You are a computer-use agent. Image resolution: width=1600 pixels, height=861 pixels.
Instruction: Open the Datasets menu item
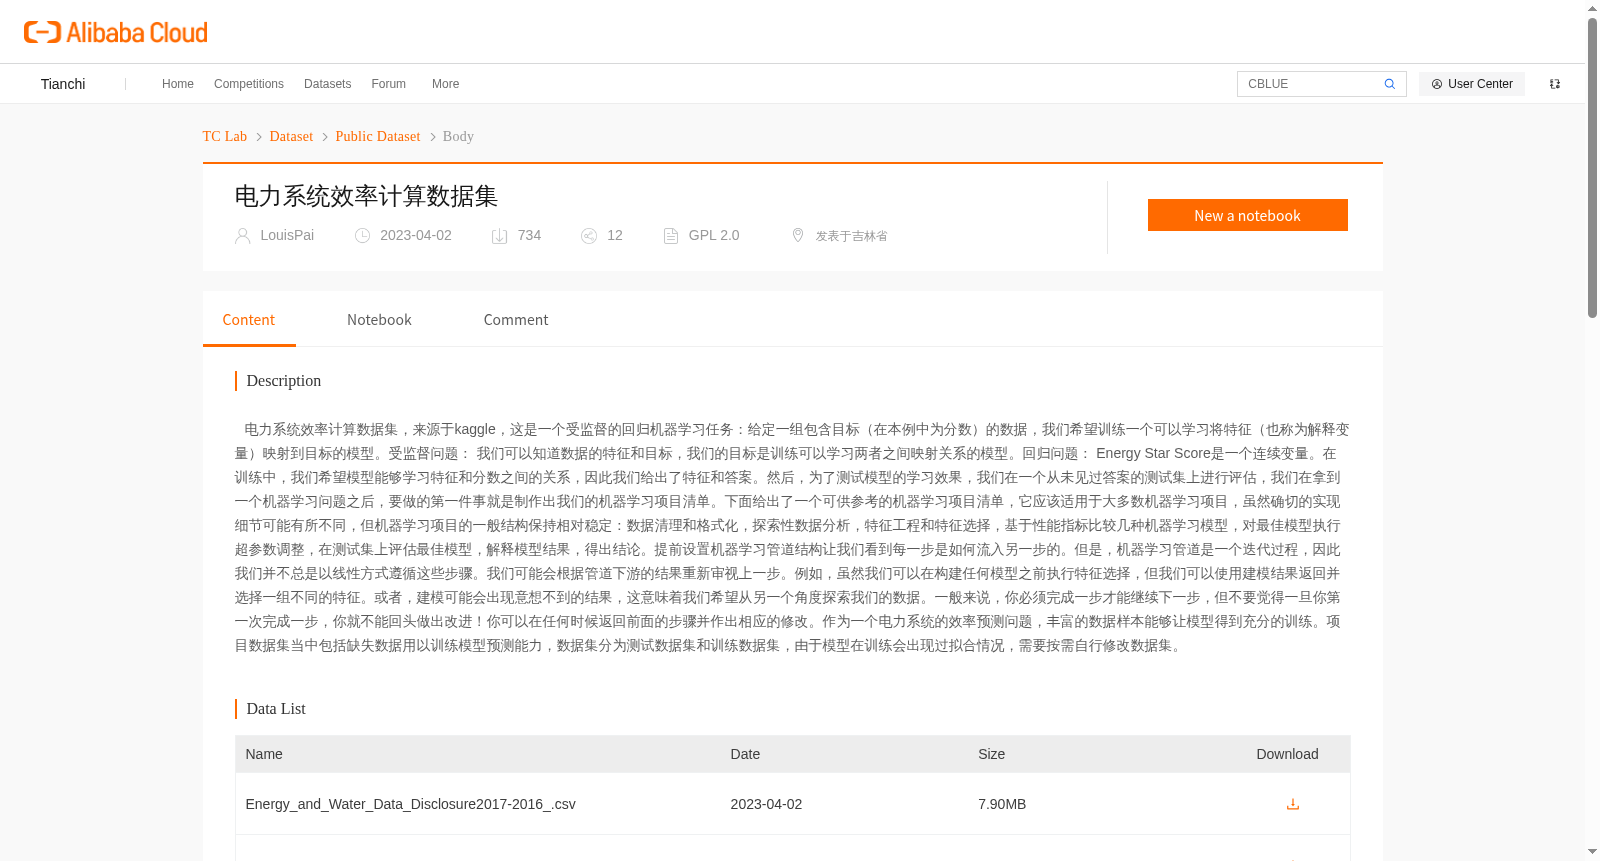(328, 84)
